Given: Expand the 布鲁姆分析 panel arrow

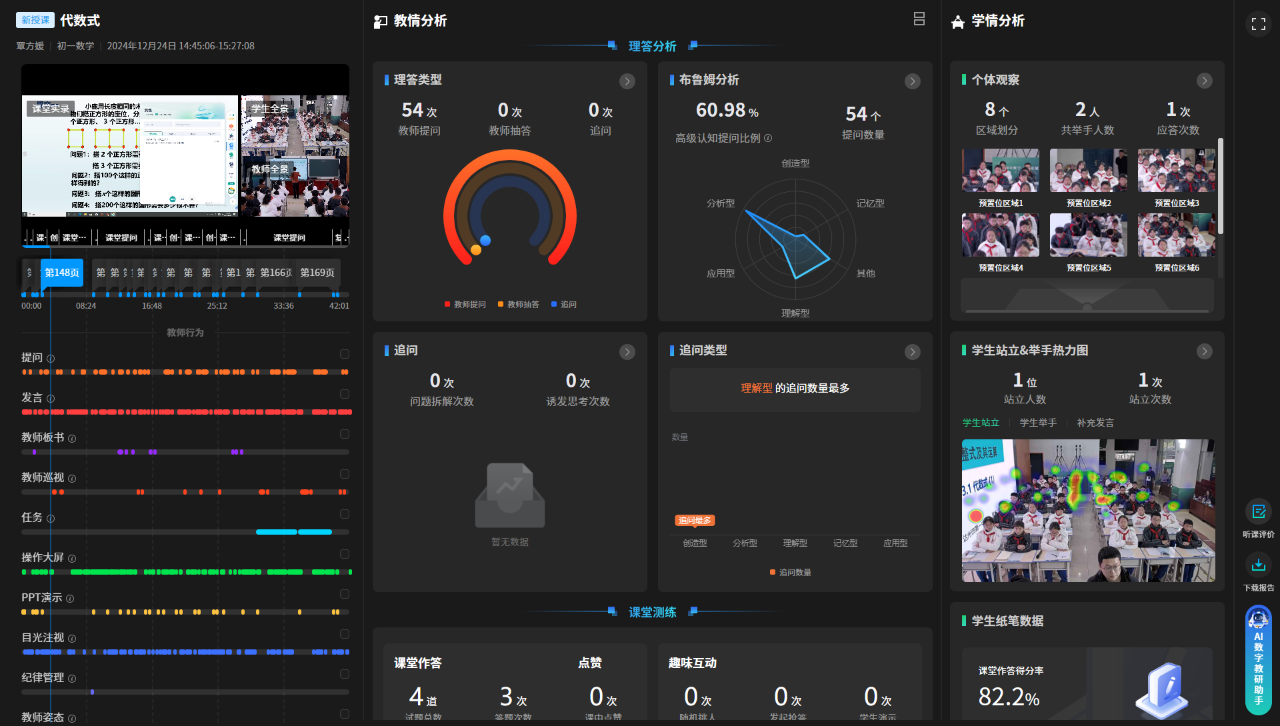Looking at the screenshot, I should (912, 81).
